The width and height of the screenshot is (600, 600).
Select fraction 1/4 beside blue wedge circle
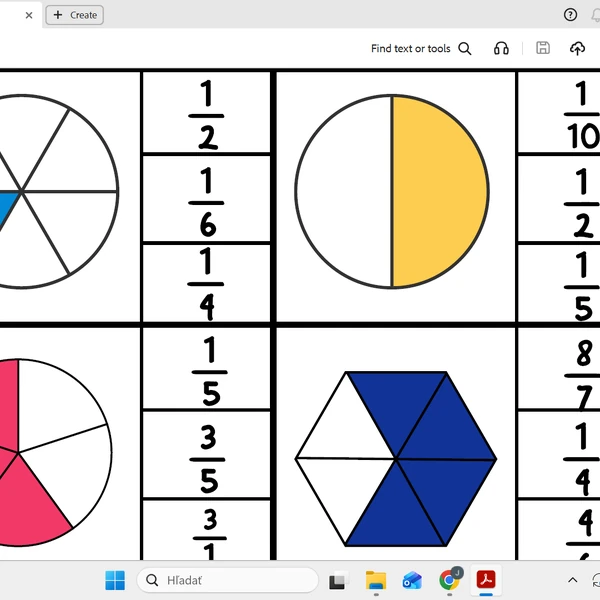(206, 284)
